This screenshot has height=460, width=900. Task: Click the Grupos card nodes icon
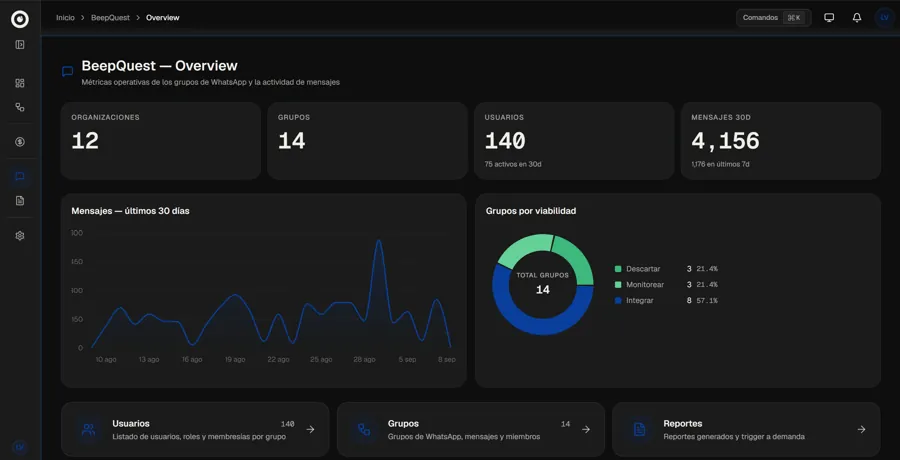pyautogui.click(x=364, y=429)
